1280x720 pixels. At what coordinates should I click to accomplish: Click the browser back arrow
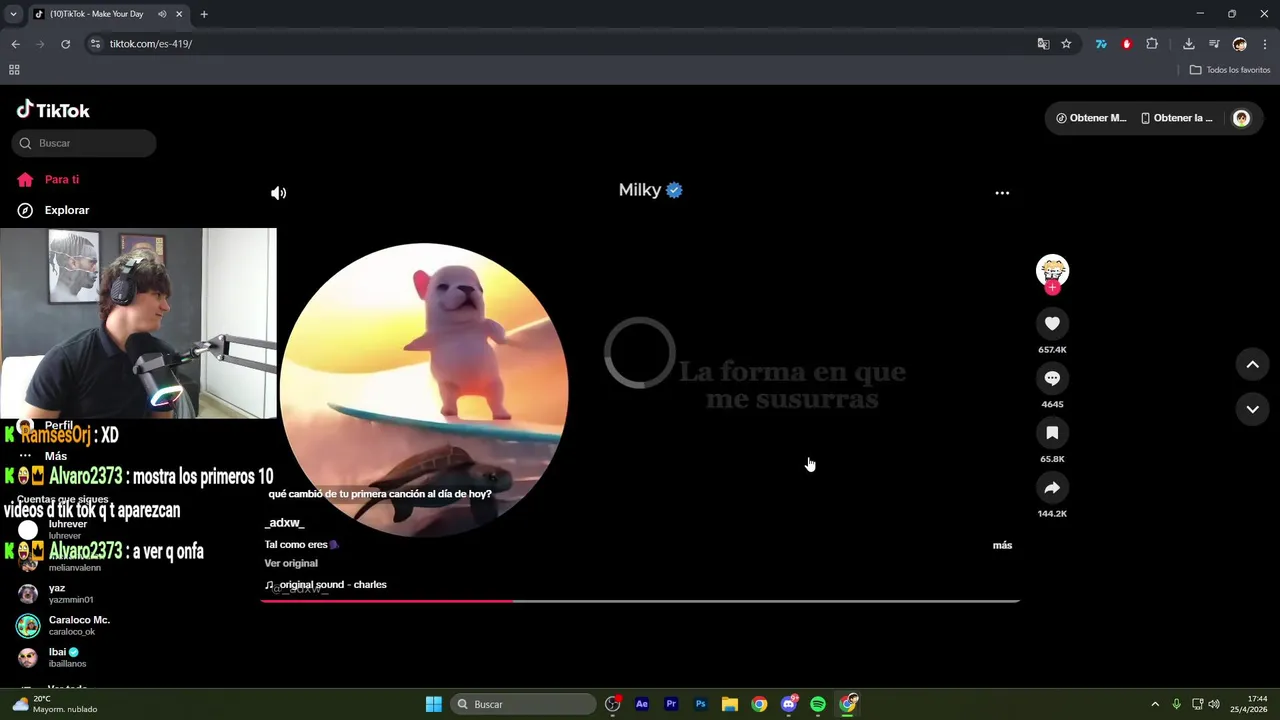15,44
